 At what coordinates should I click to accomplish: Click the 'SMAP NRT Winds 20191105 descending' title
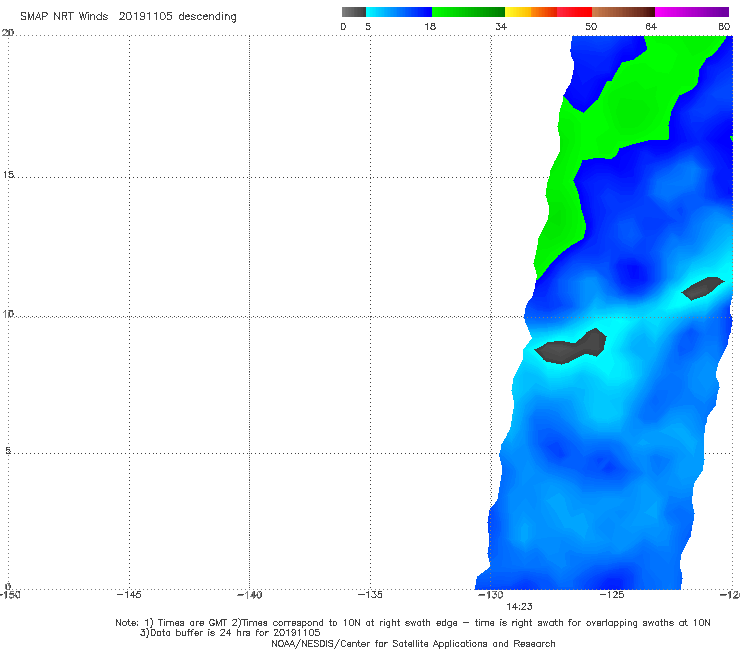128,16
